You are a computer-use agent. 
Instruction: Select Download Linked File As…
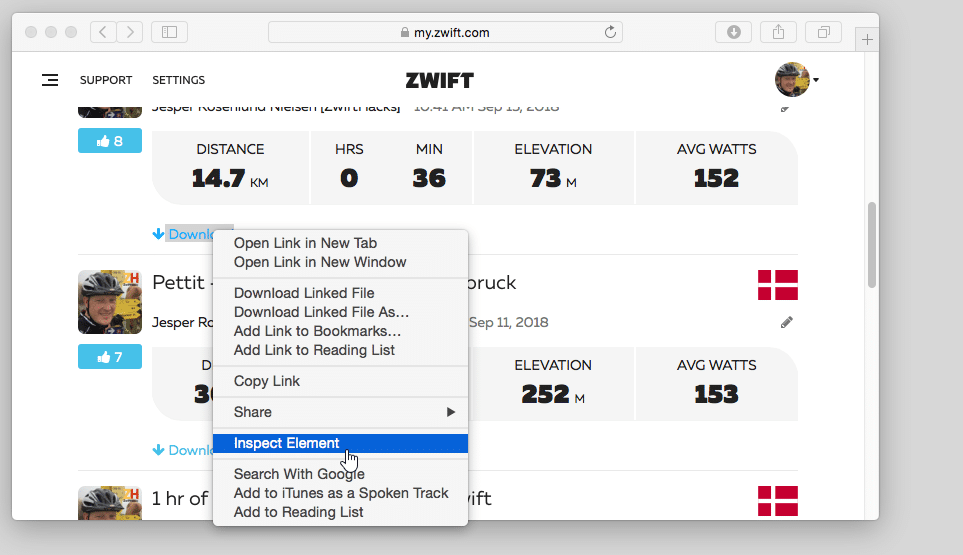(340, 312)
